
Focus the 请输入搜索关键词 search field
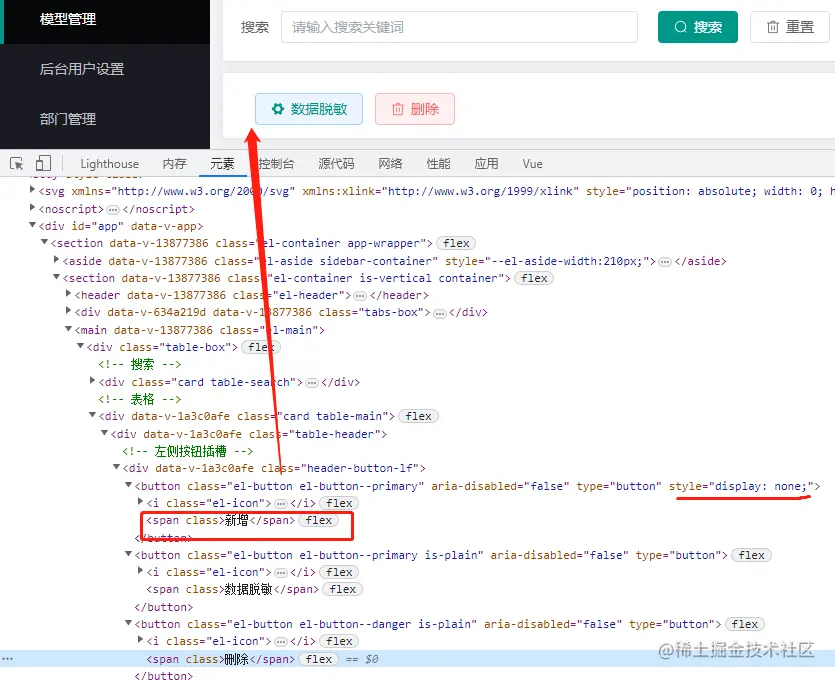point(459,27)
